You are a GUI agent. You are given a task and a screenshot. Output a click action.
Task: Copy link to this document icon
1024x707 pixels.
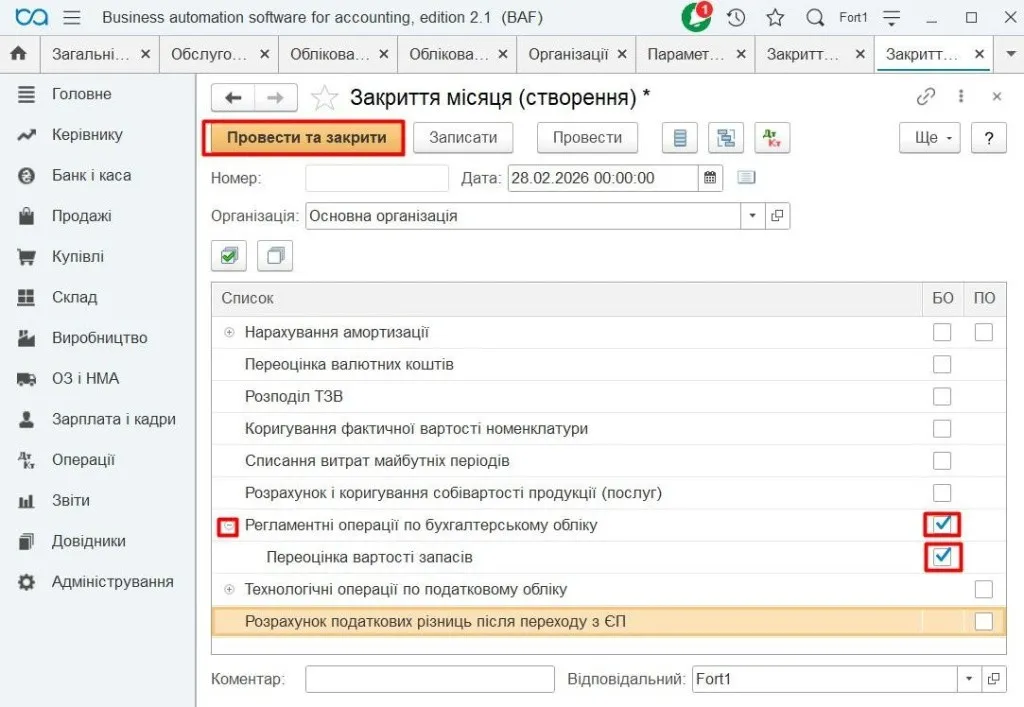point(925,97)
